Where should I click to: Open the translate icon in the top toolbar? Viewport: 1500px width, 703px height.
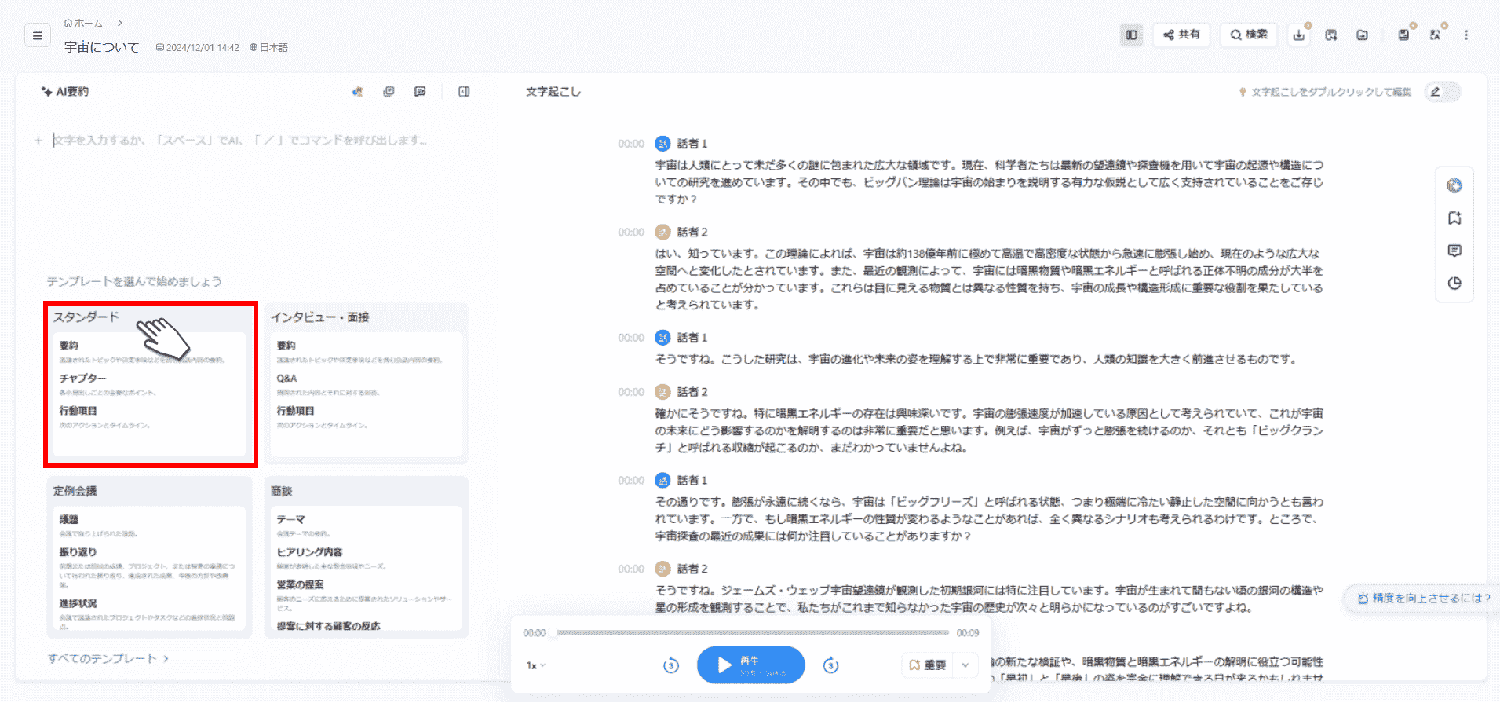pyautogui.click(x=1435, y=35)
